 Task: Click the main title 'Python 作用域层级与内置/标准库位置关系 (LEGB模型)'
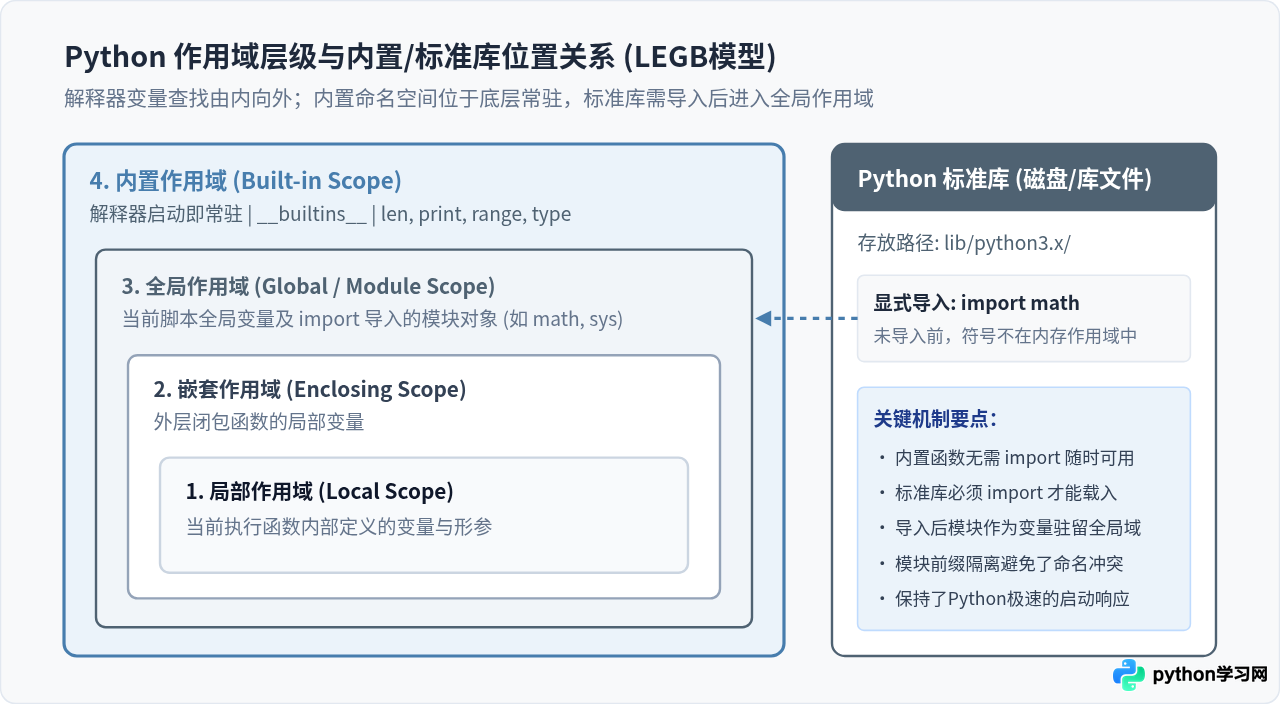(x=420, y=57)
